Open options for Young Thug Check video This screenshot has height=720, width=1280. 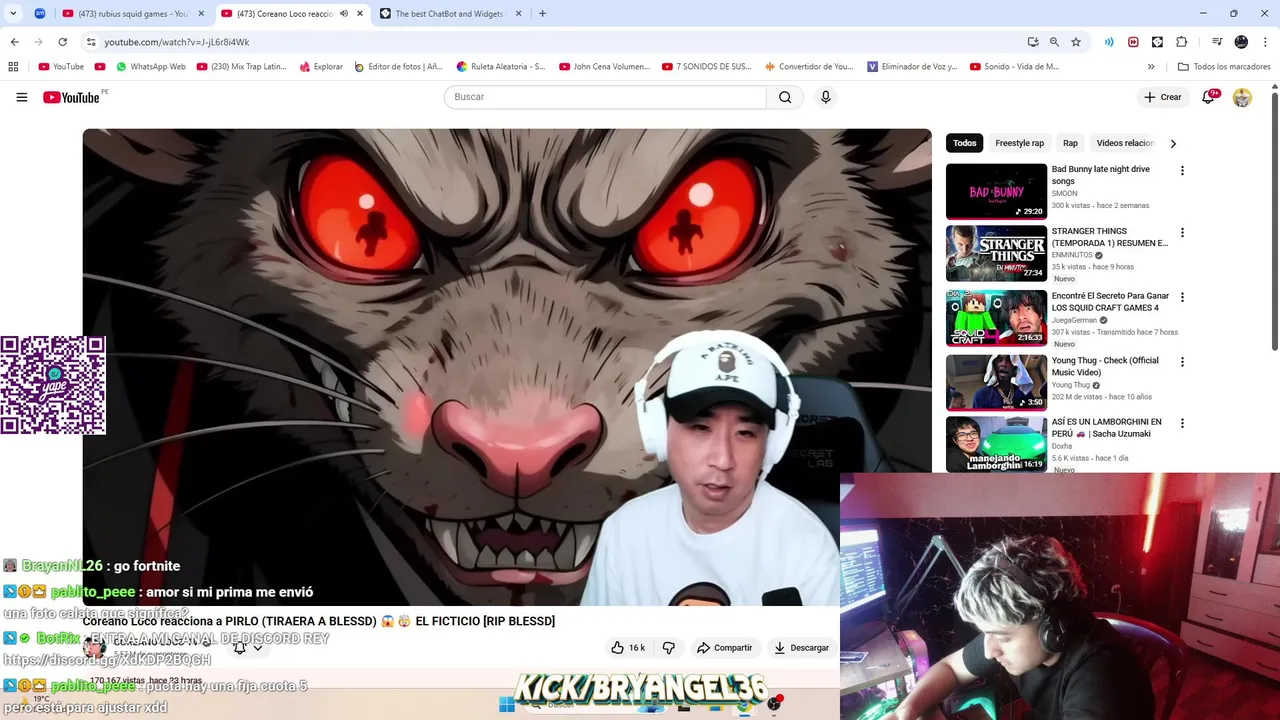[x=1182, y=362]
